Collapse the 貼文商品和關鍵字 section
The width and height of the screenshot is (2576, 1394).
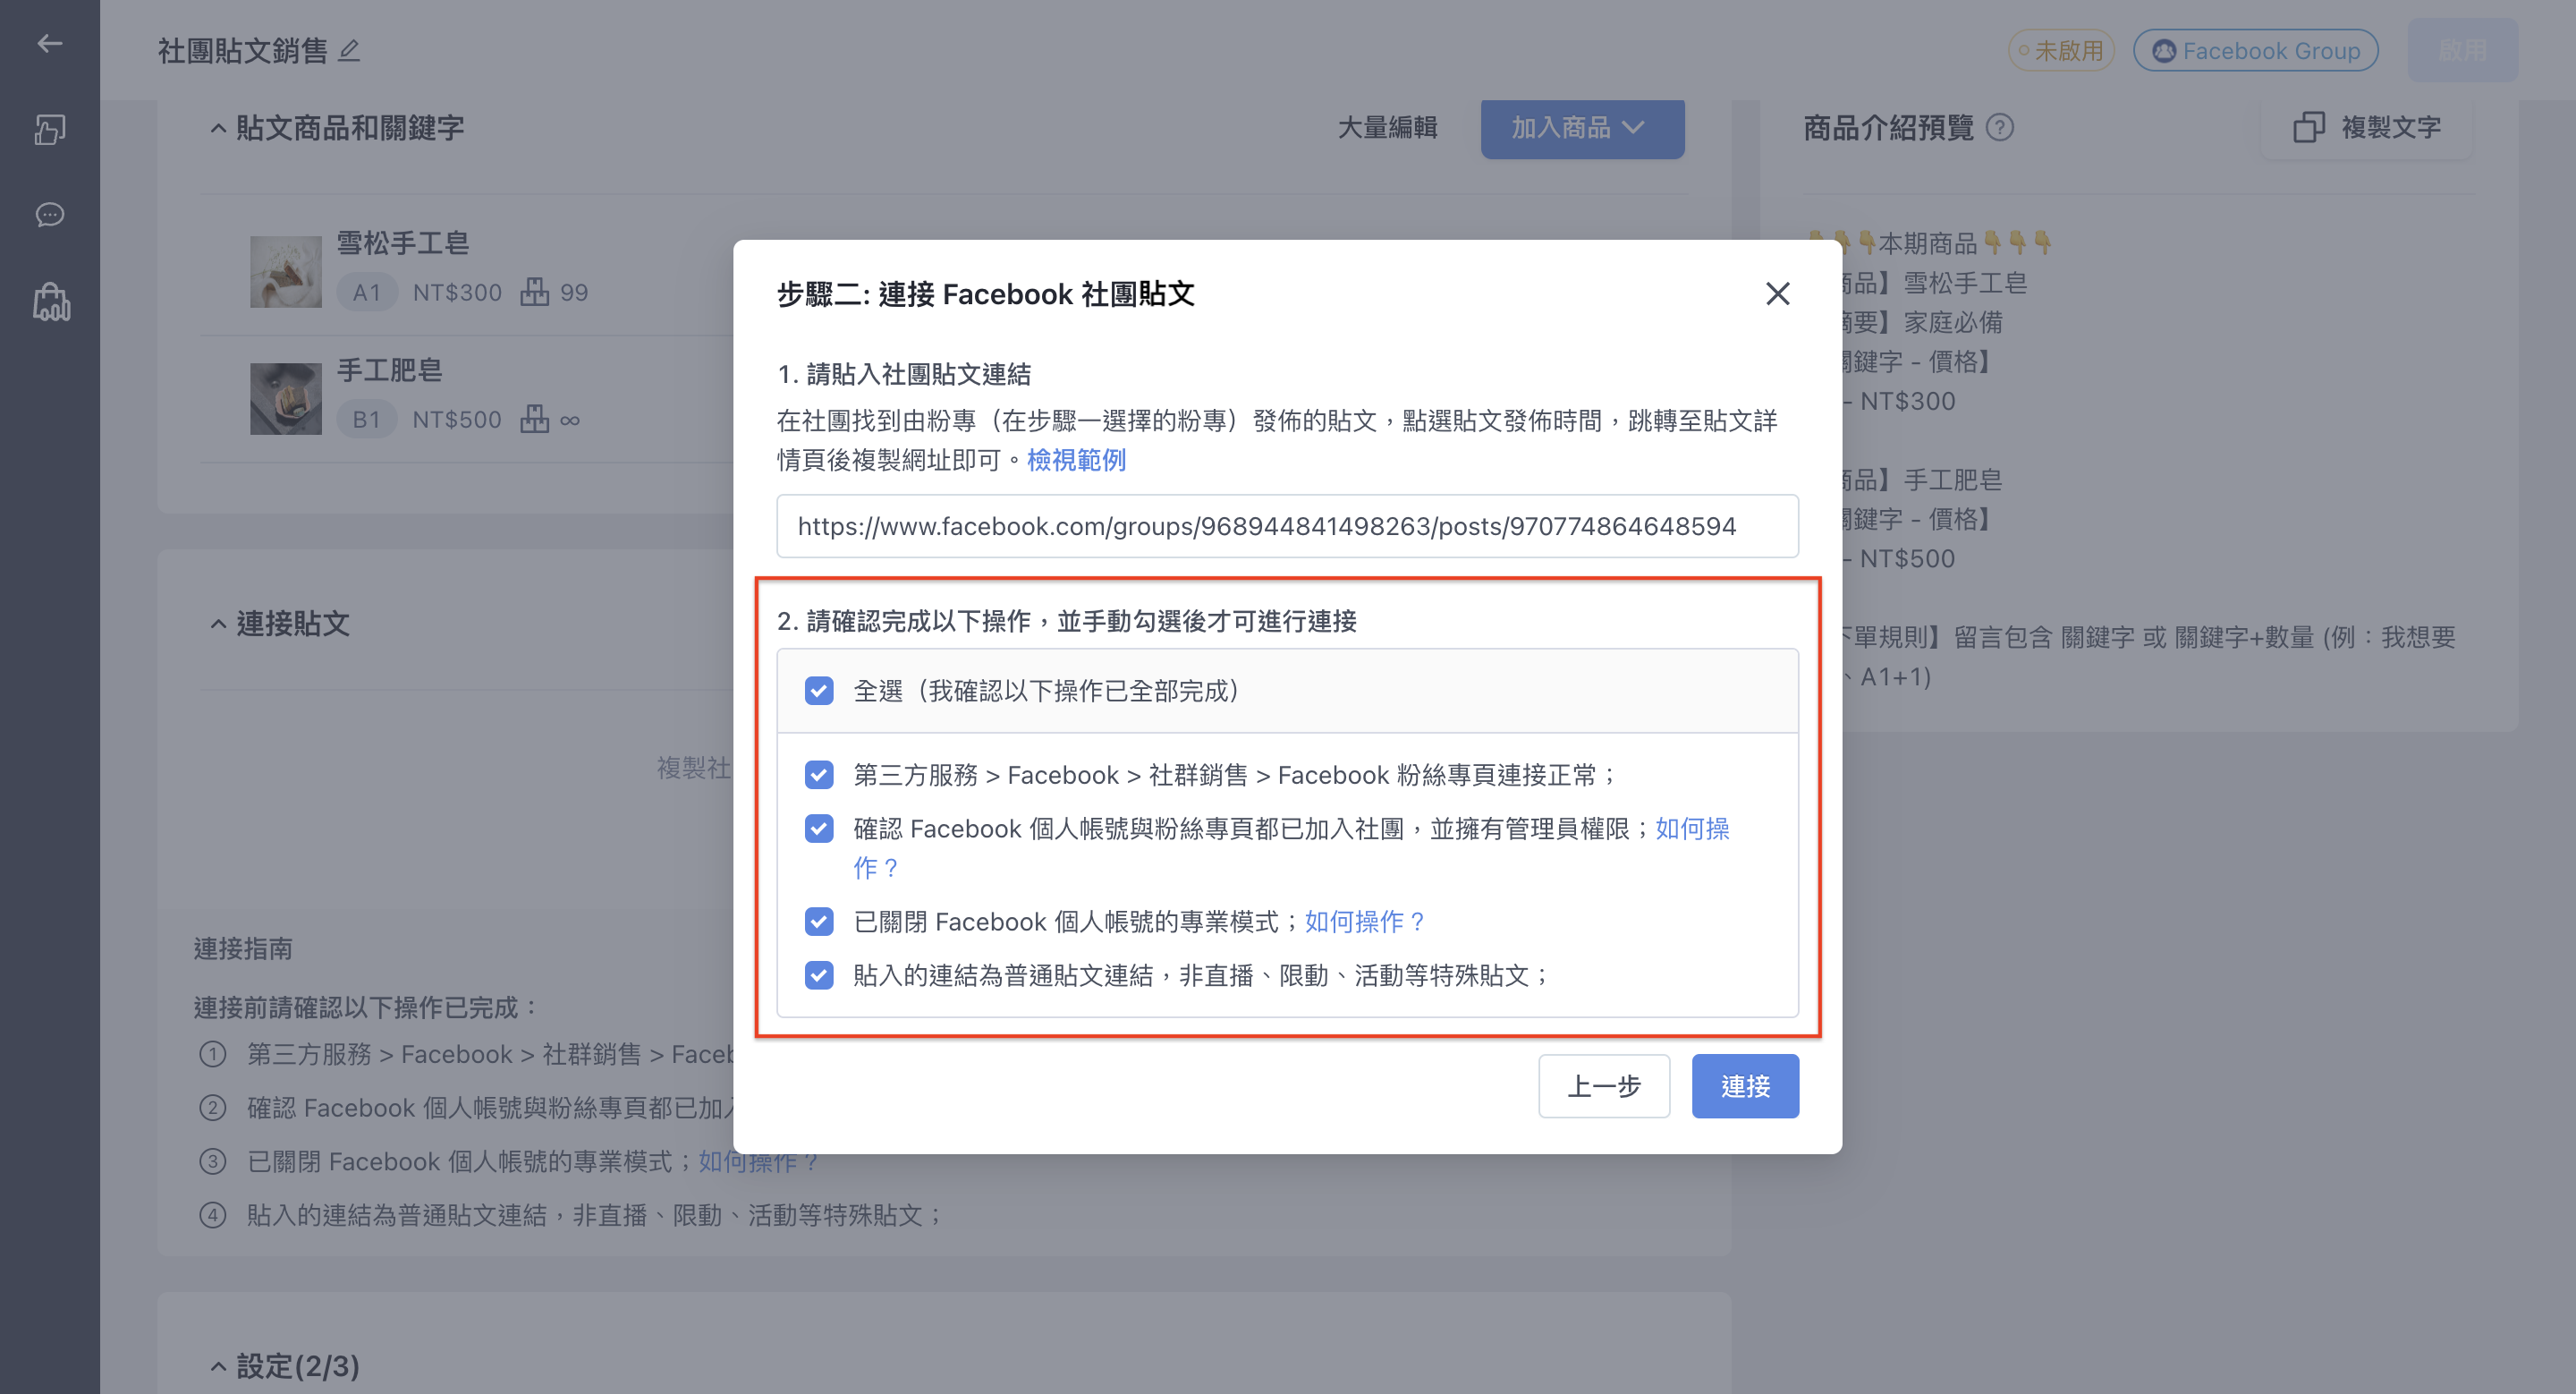217,128
